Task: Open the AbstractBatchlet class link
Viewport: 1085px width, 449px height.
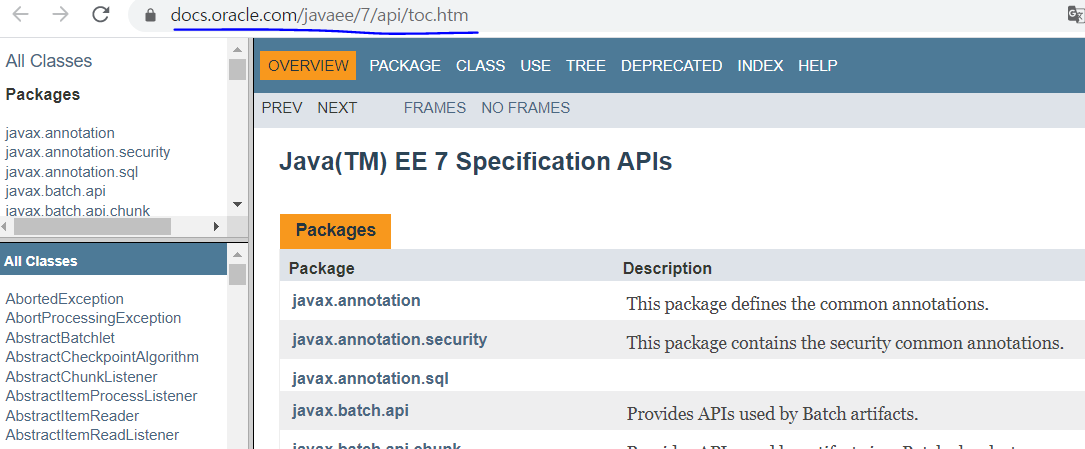Action: pos(60,338)
